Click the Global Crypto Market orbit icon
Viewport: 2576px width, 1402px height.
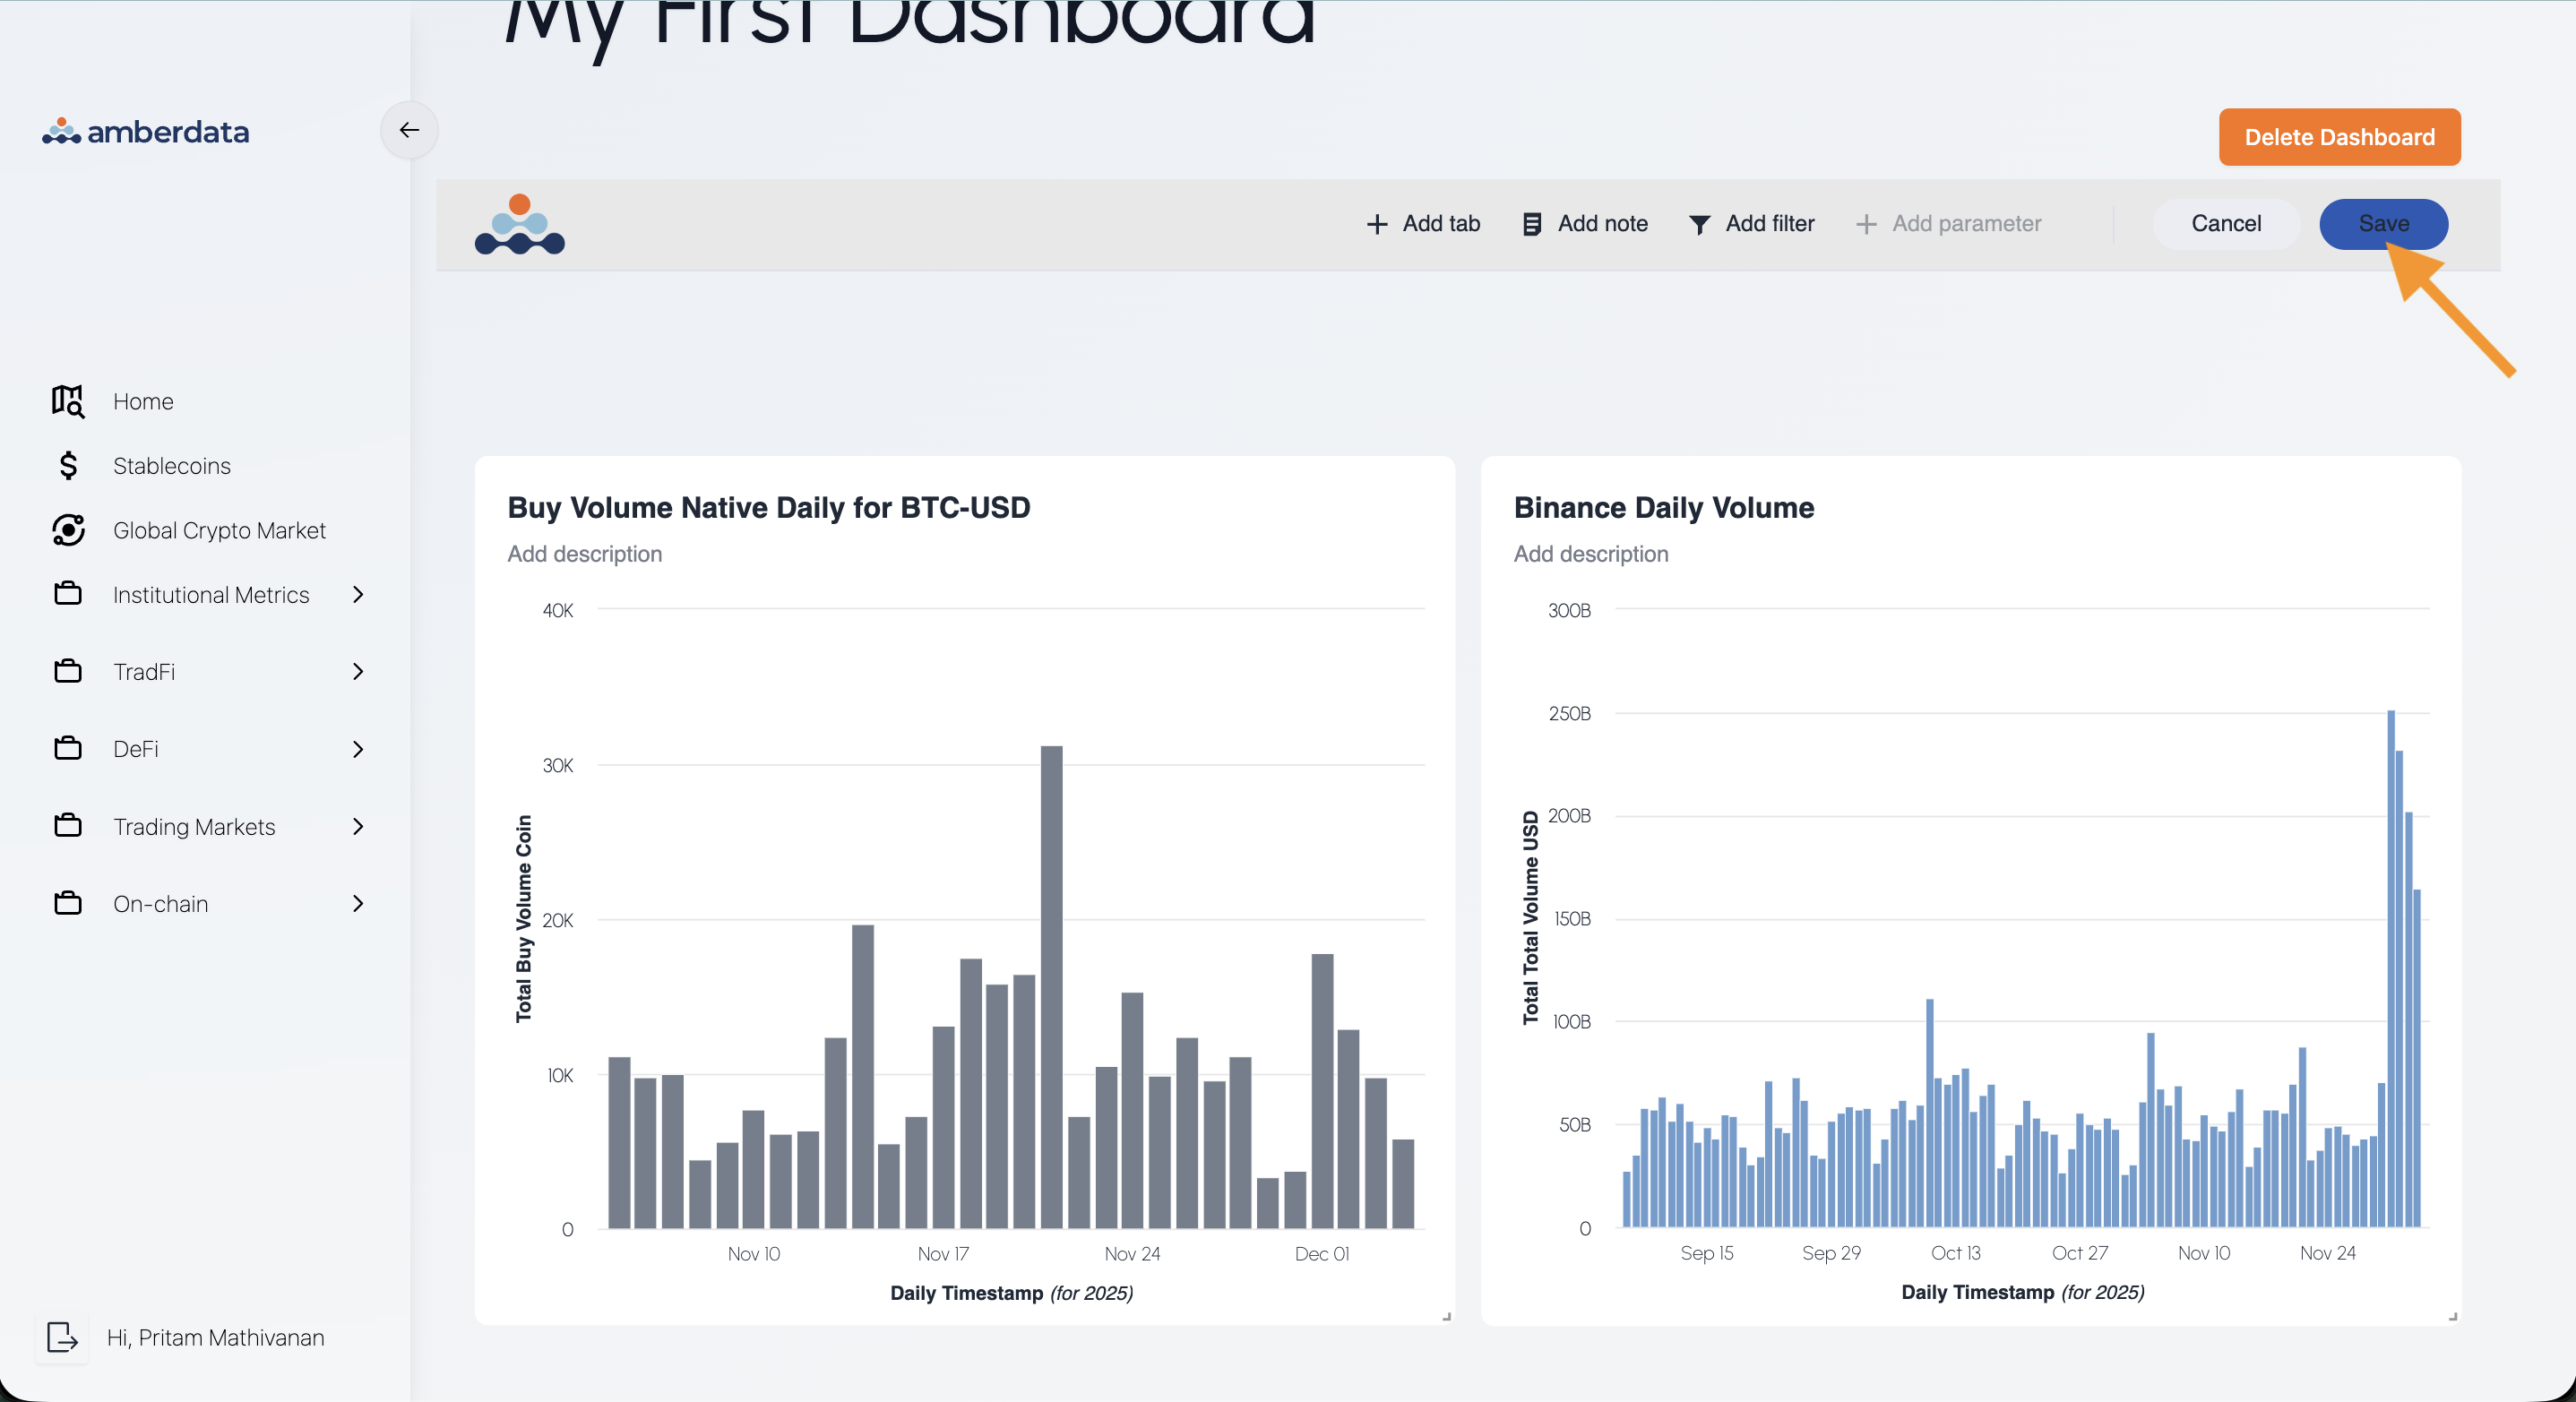tap(68, 530)
